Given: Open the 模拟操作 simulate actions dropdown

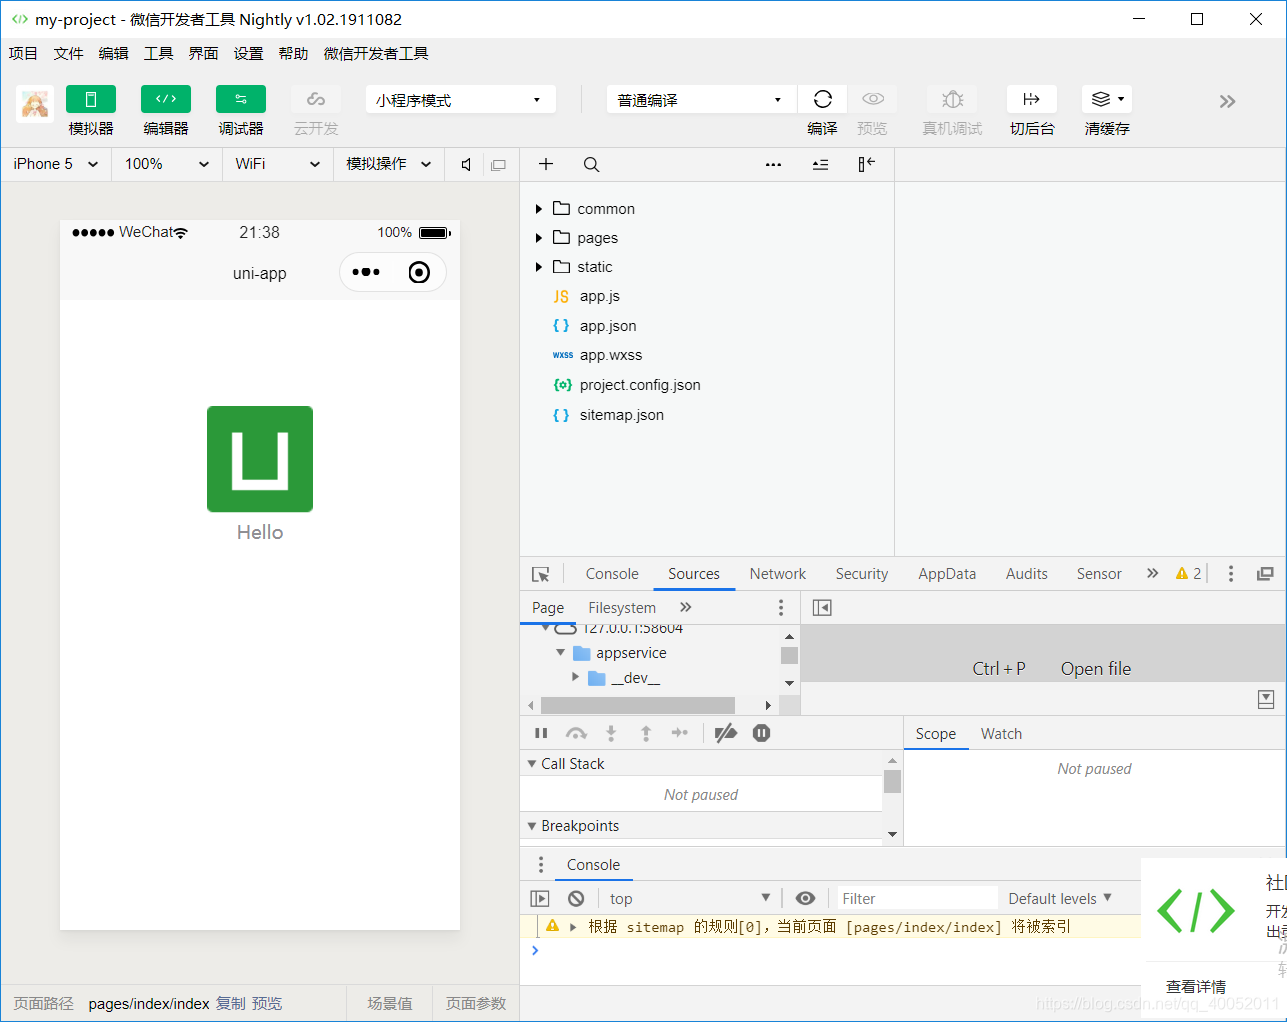Looking at the screenshot, I should [389, 164].
